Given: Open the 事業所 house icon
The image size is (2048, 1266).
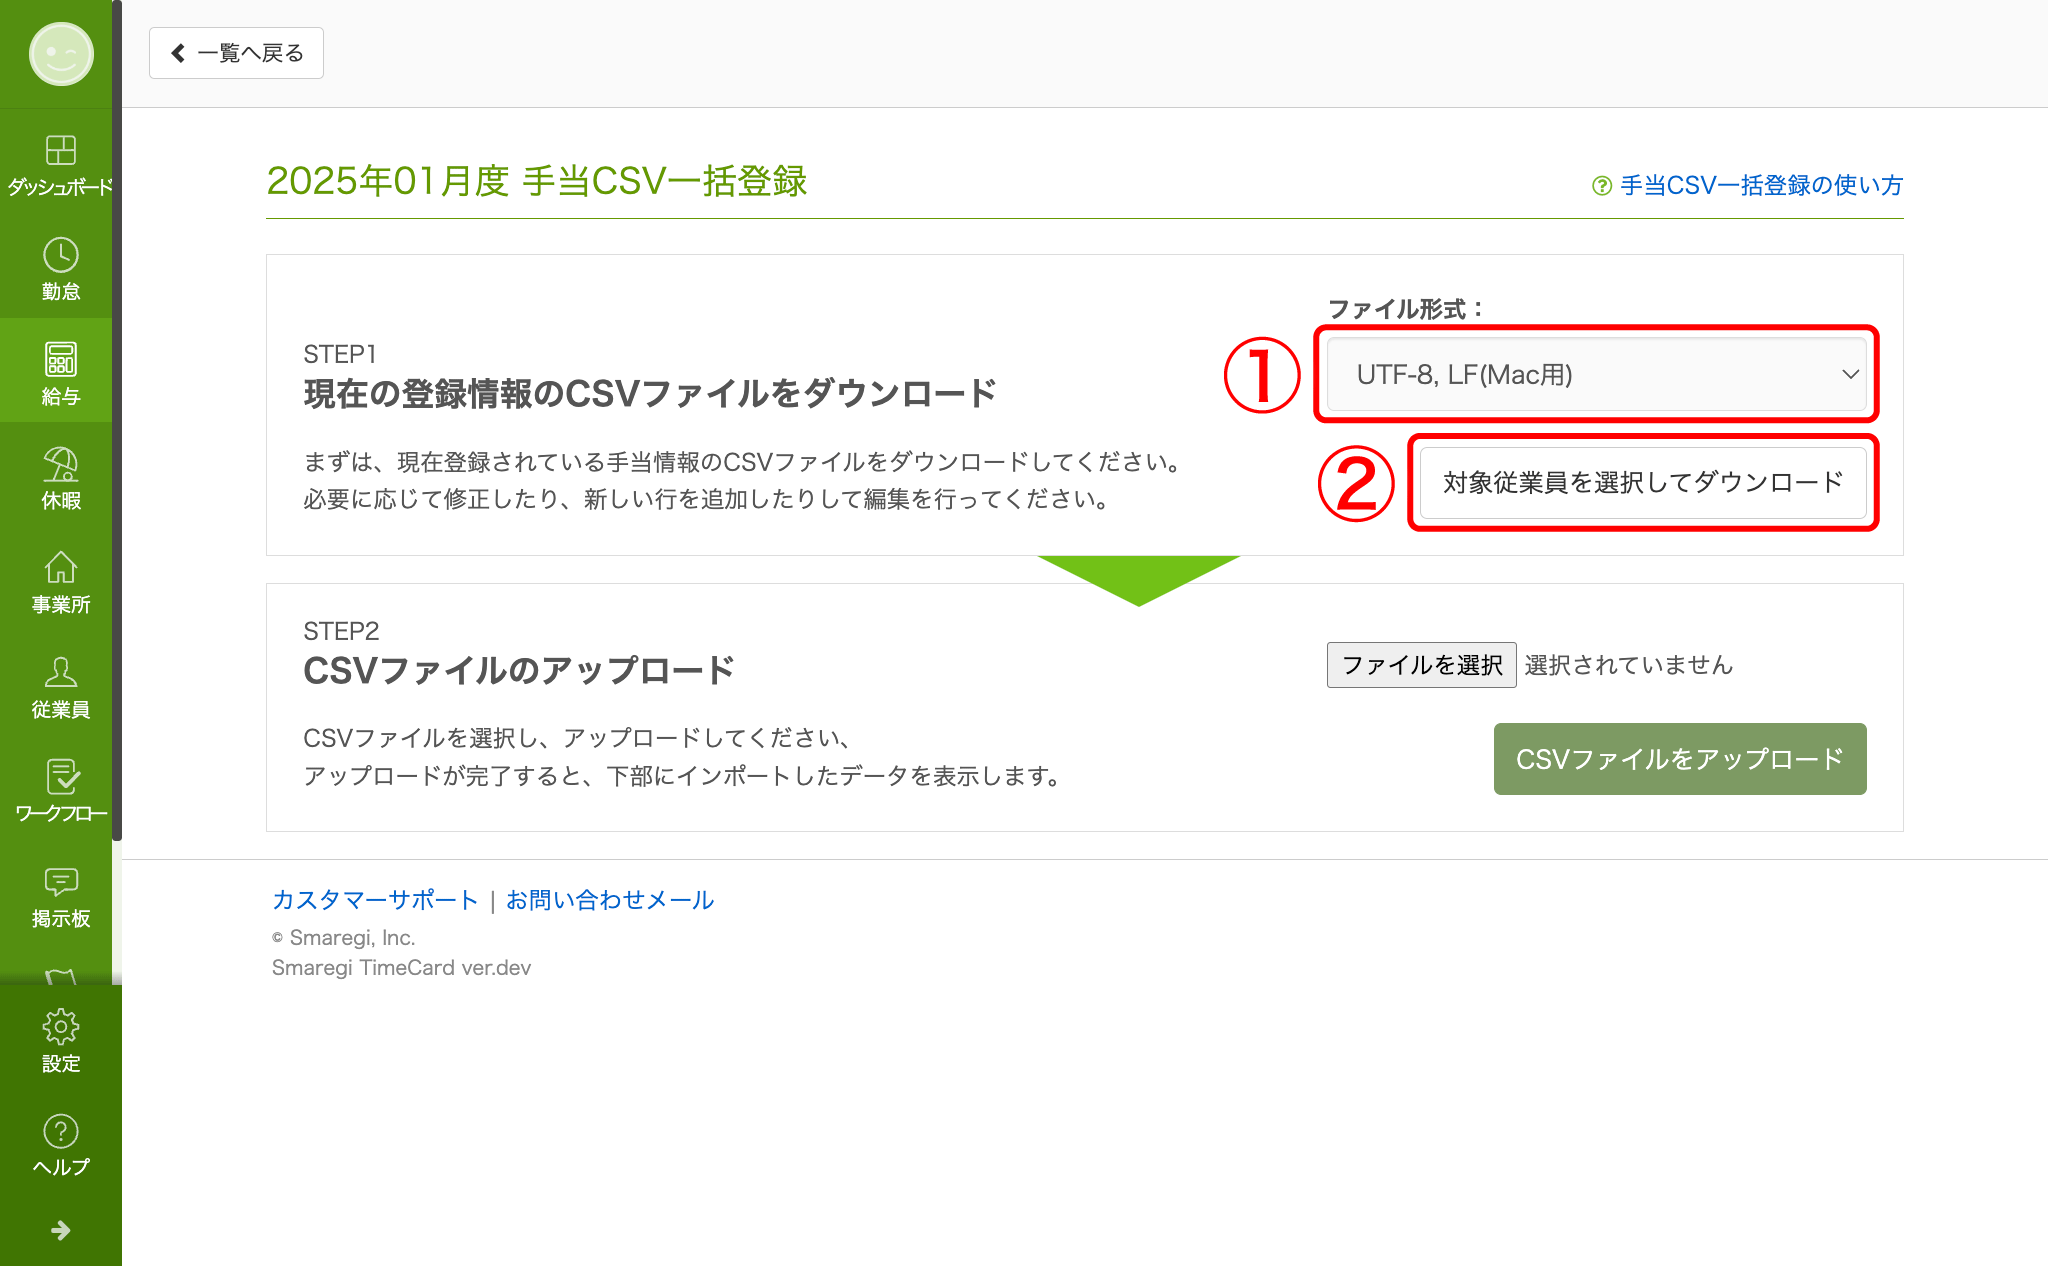Looking at the screenshot, I should point(60,568).
